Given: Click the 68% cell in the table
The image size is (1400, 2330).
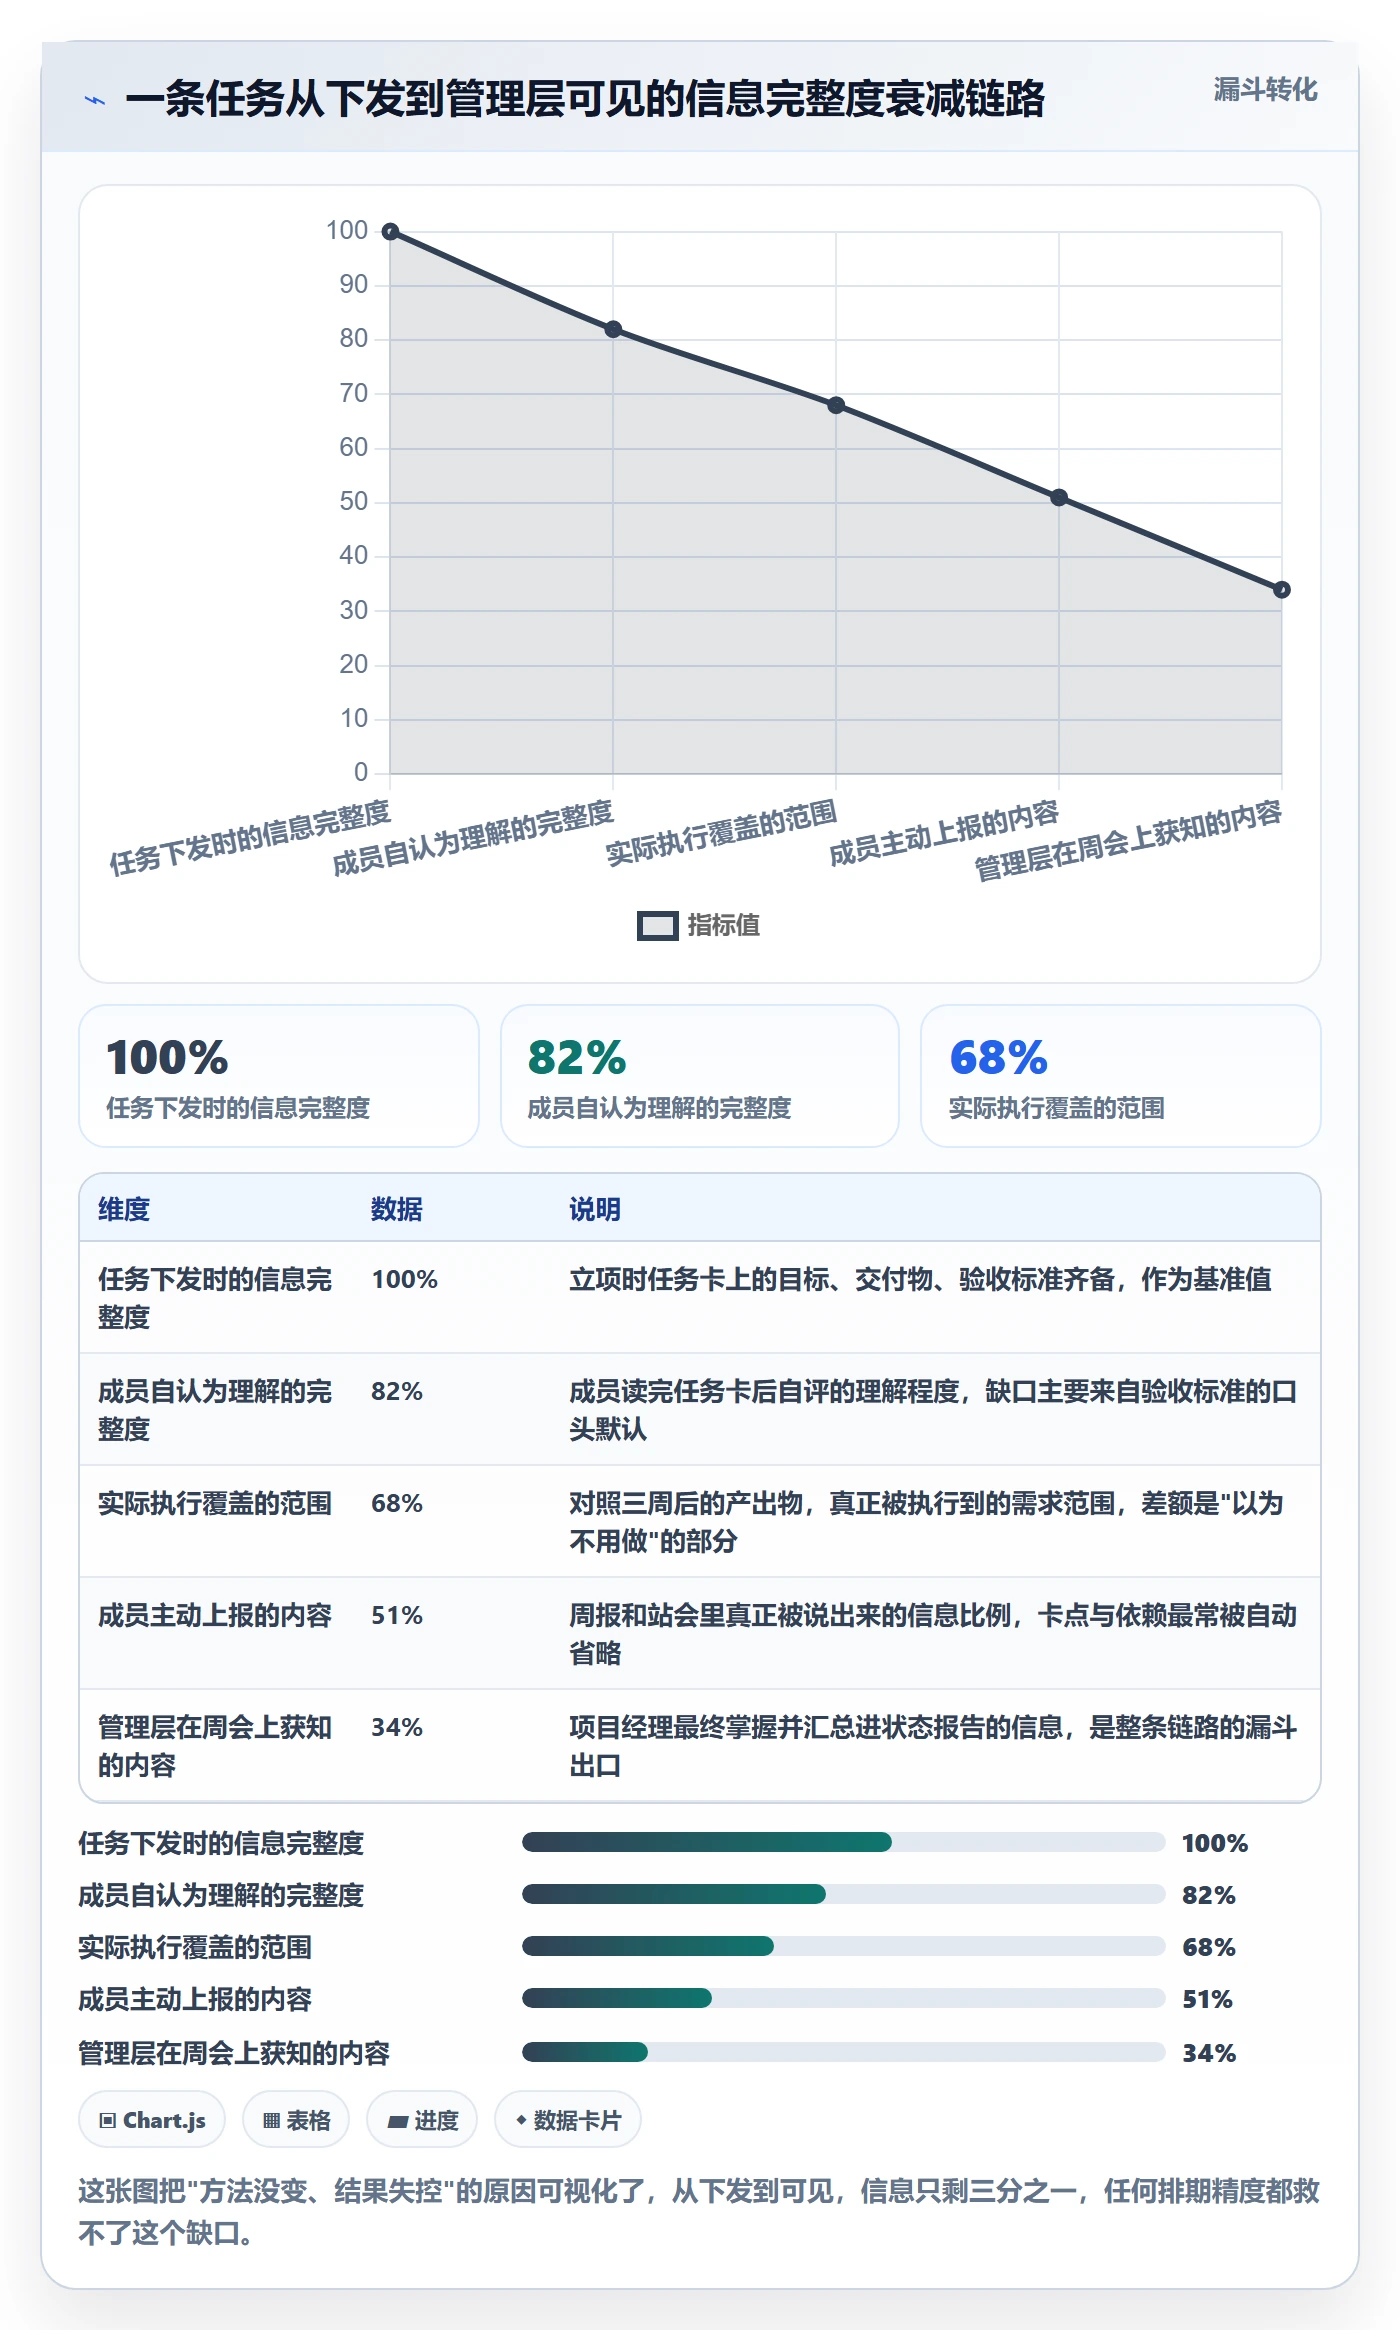Looking at the screenshot, I should (x=397, y=1503).
